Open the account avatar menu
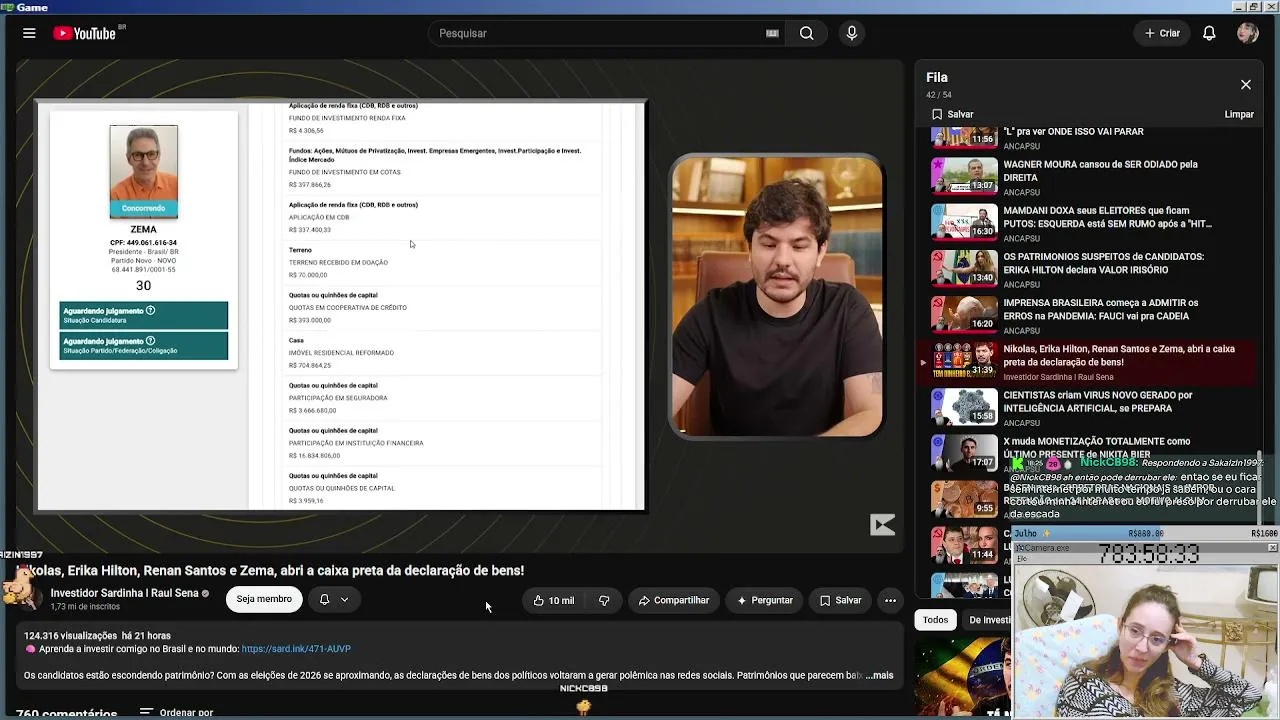This screenshot has height=720, width=1280. (x=1247, y=33)
